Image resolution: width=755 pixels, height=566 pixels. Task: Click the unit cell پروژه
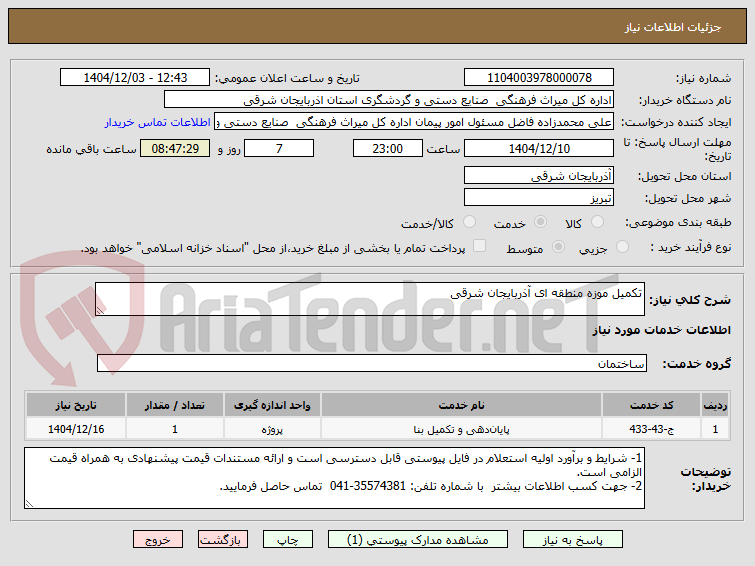272,429
